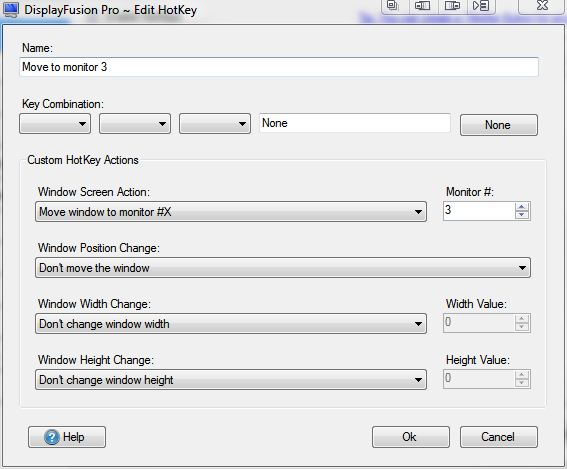Click the 'Monitor #:' label
The height and width of the screenshot is (469, 567).
tap(470, 192)
